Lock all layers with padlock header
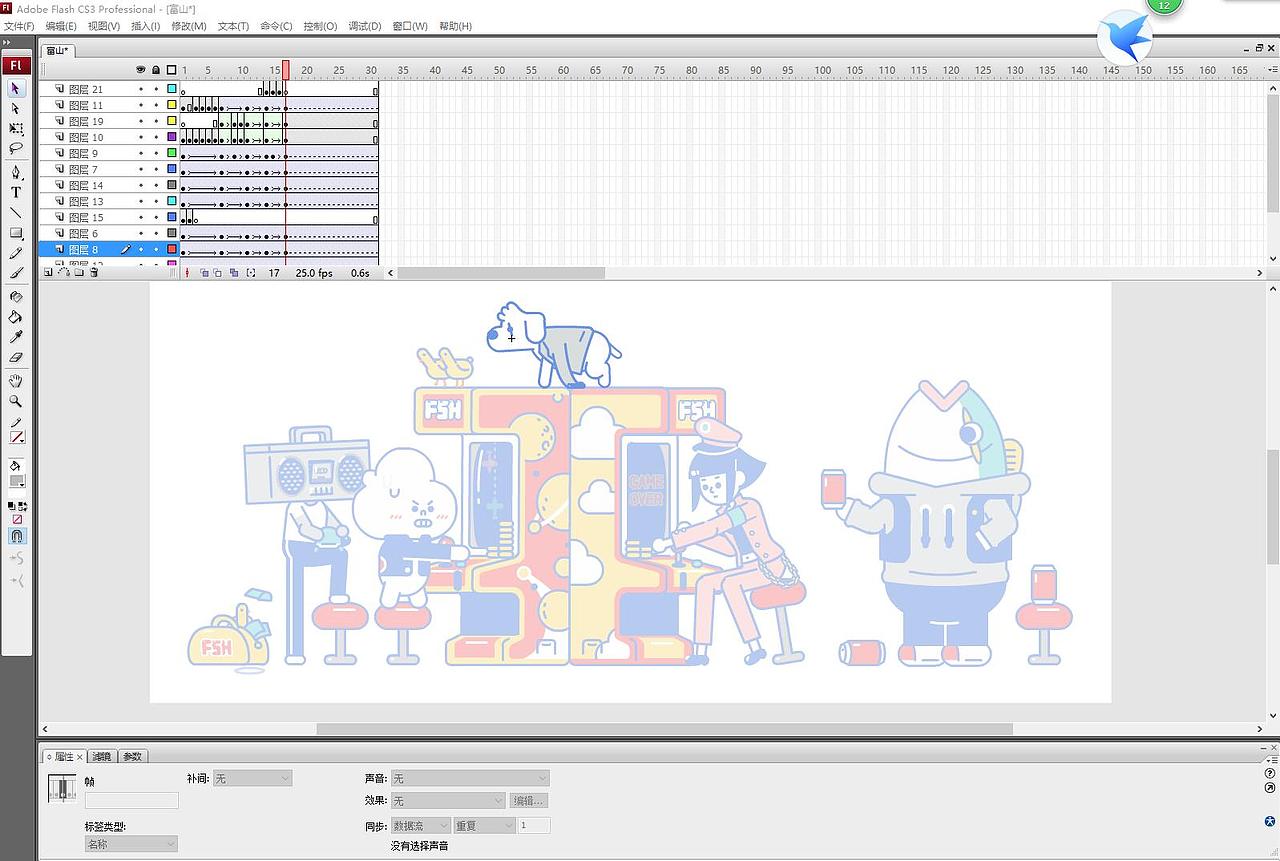 click(x=156, y=70)
